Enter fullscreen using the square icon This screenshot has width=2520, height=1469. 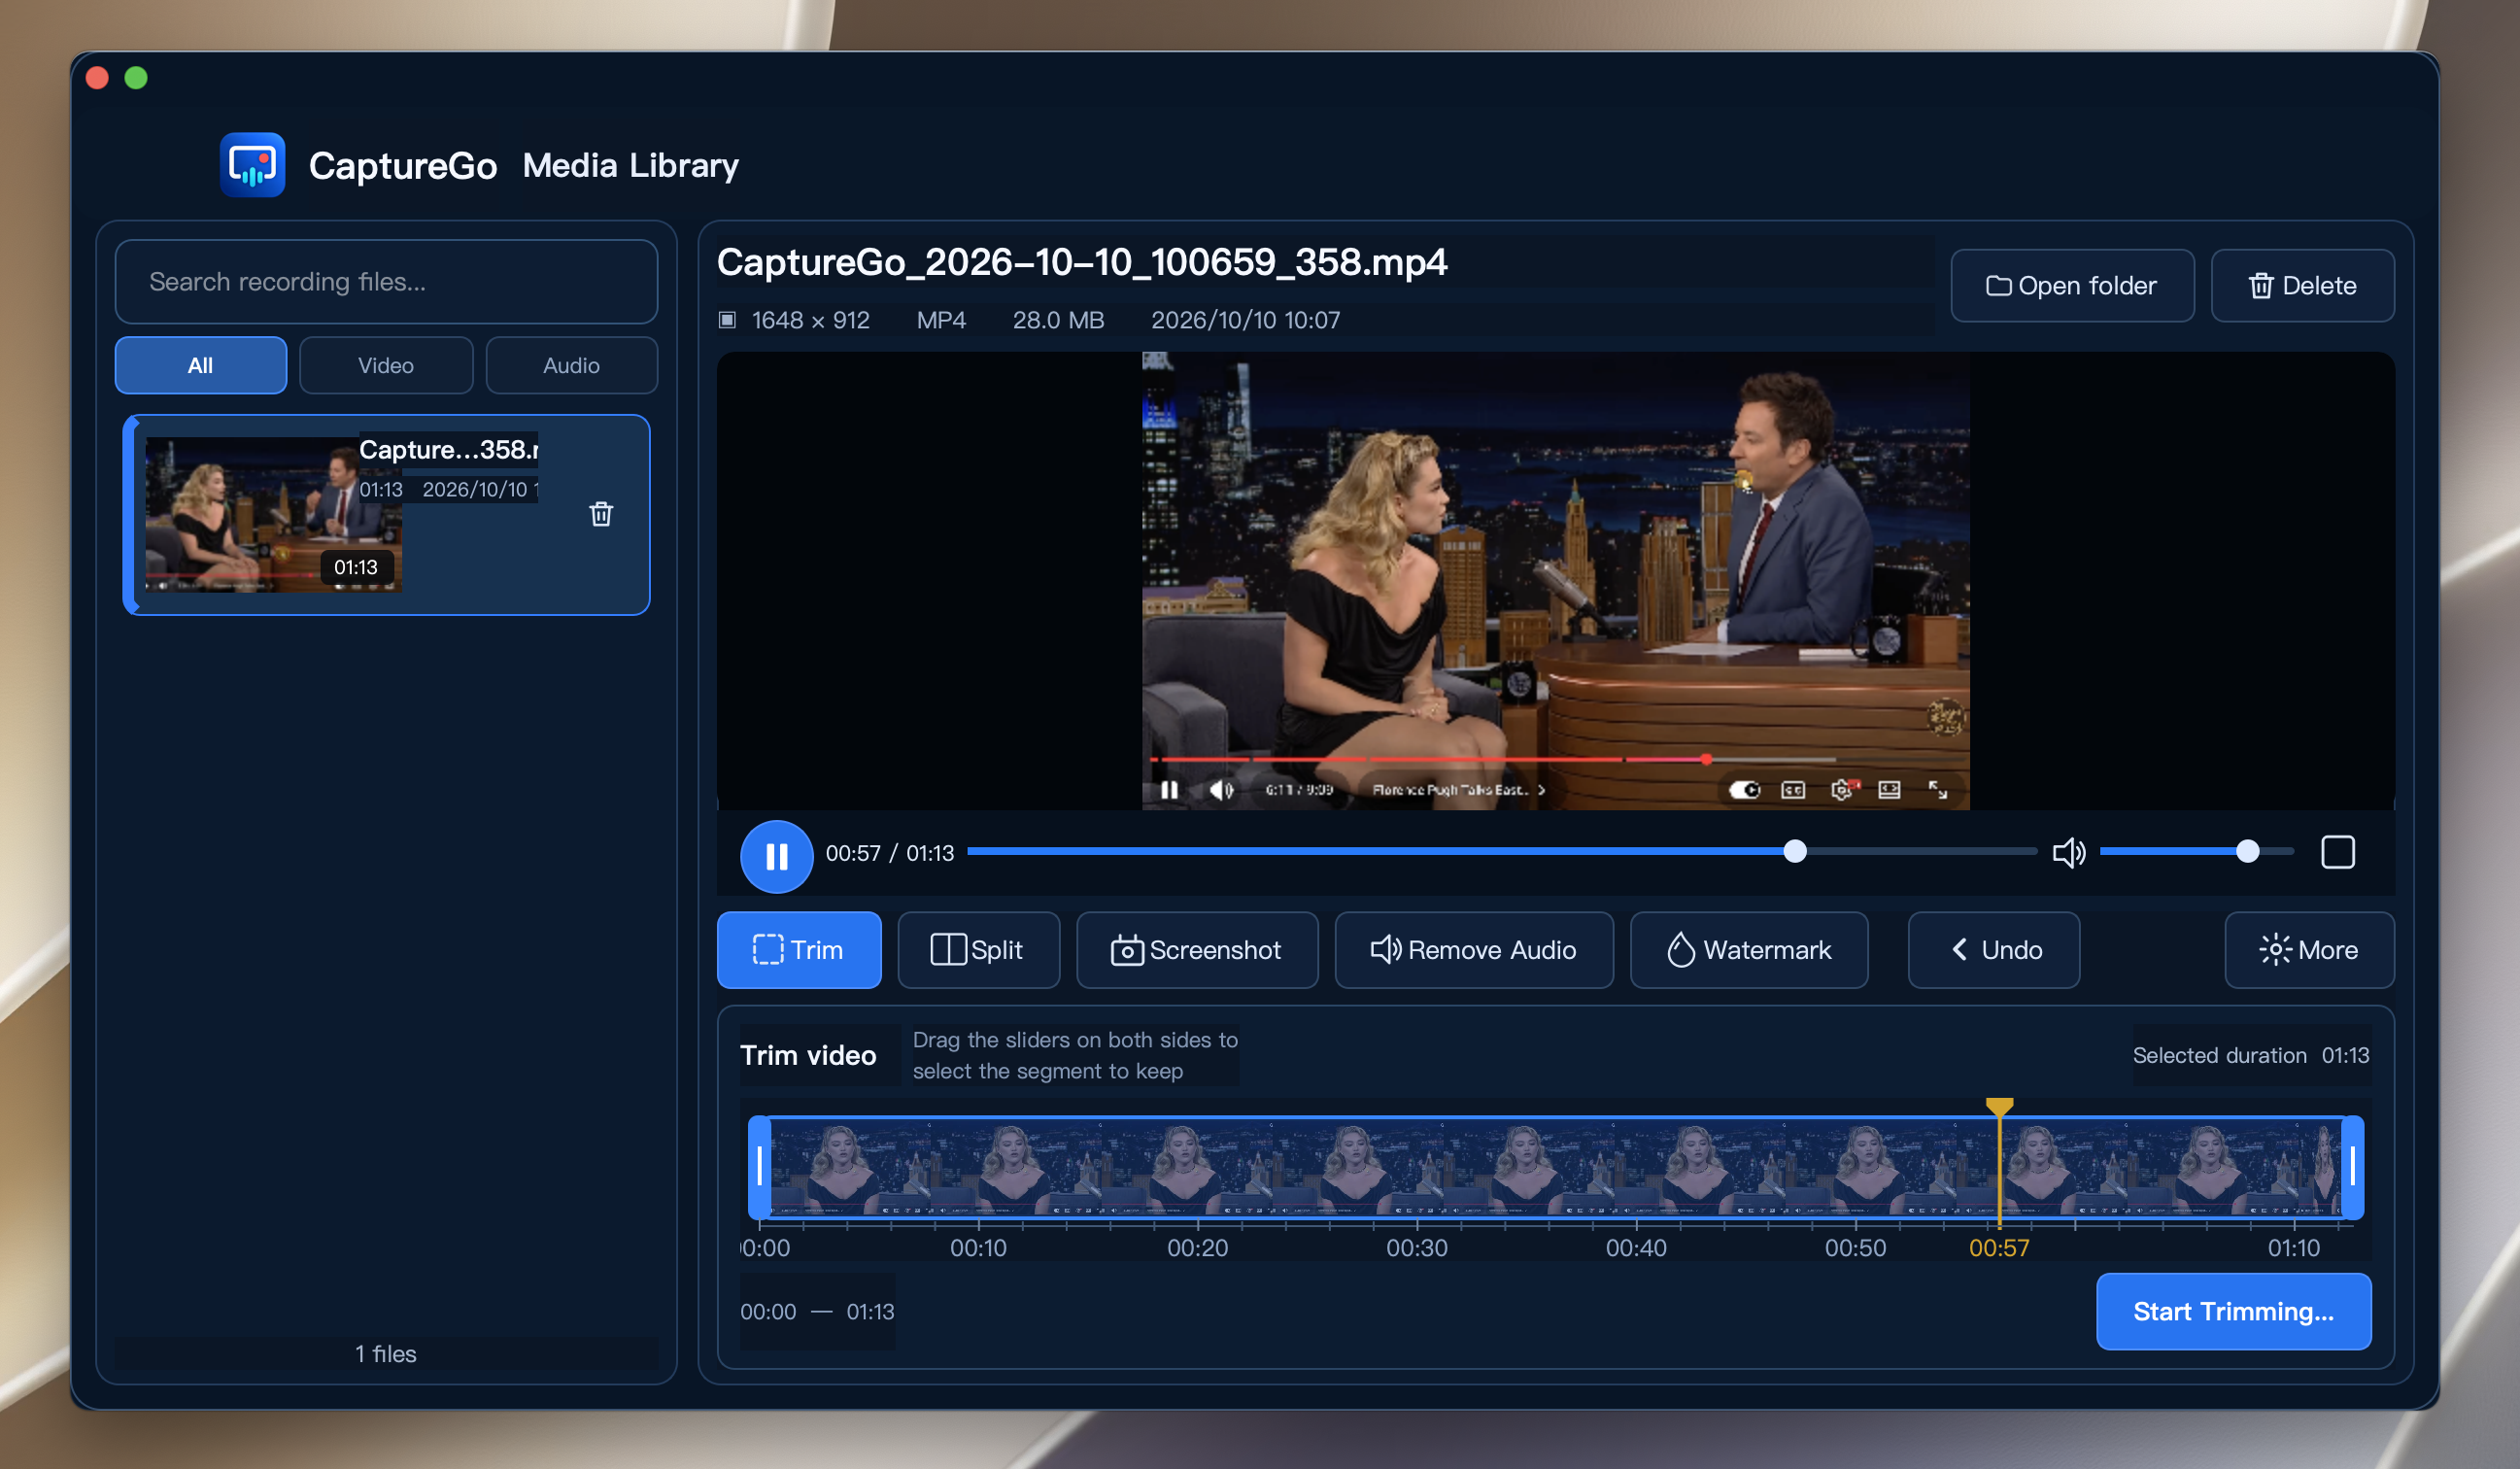tap(2337, 853)
